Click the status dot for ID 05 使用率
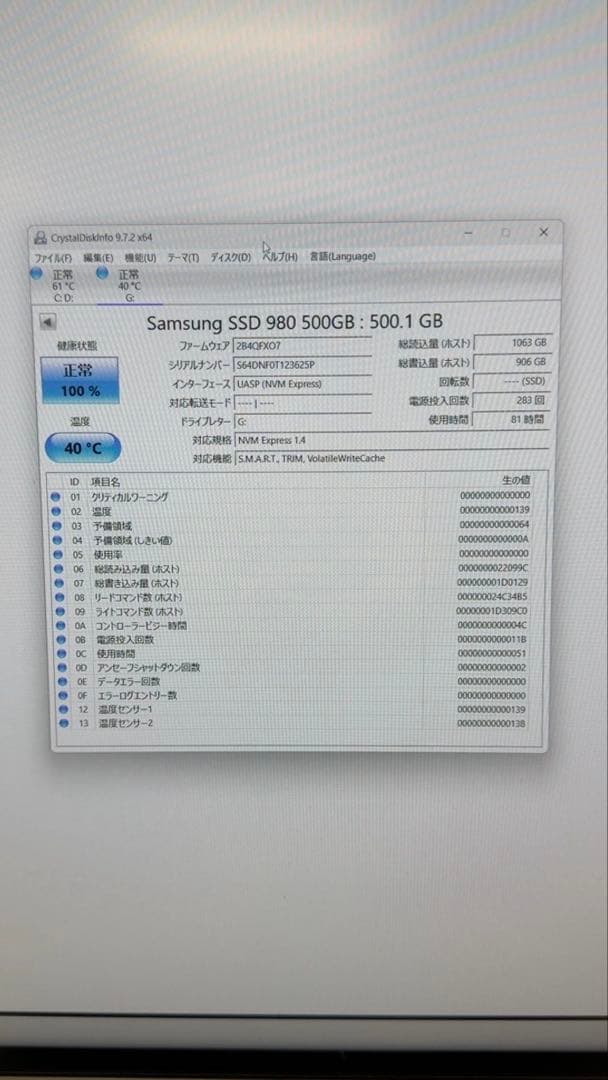Image resolution: width=608 pixels, height=1080 pixels. point(58,554)
